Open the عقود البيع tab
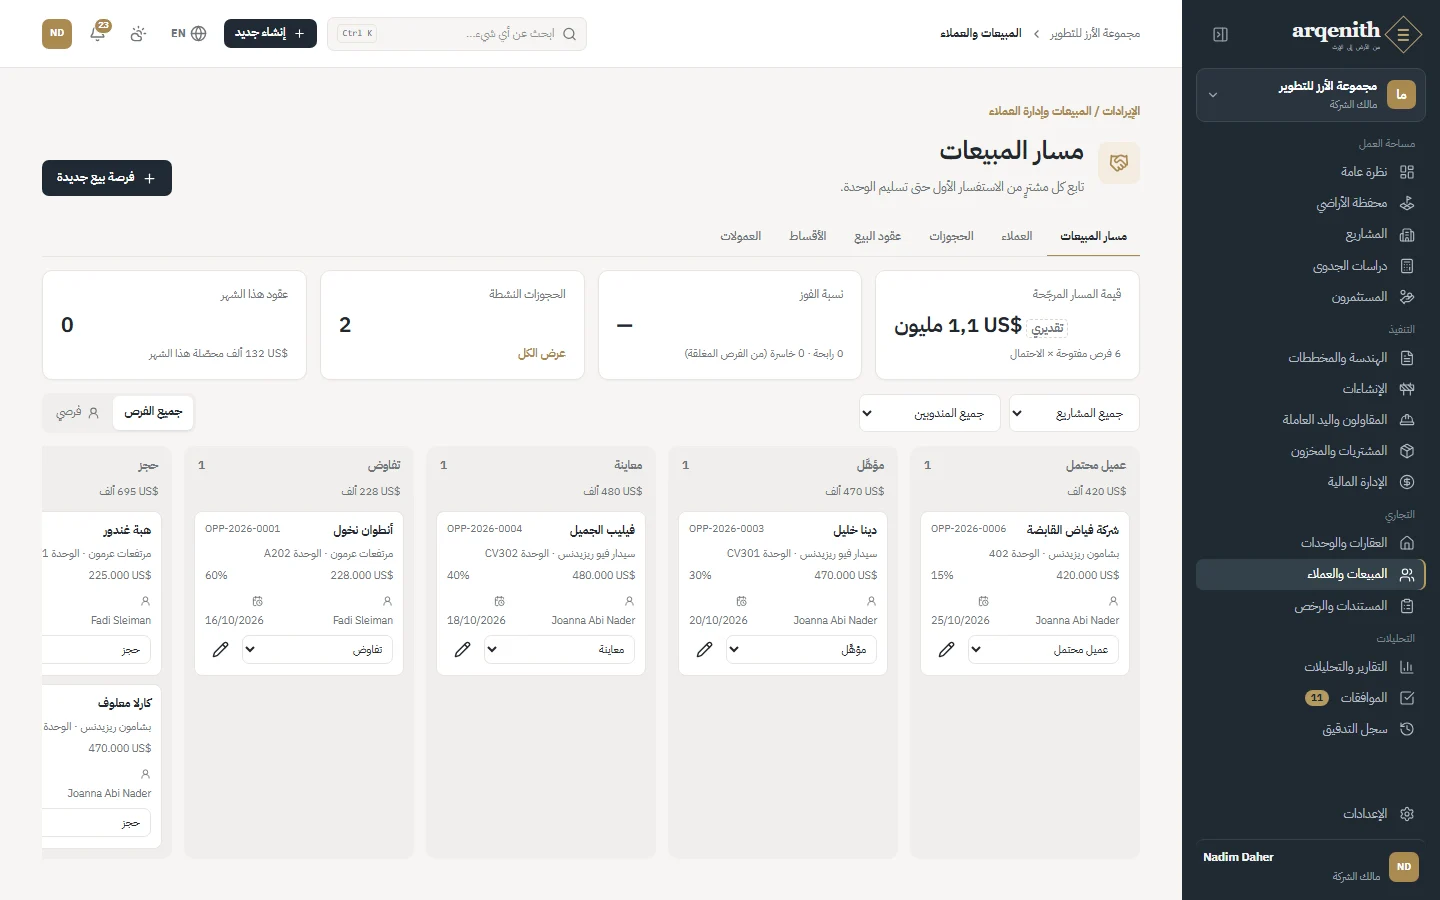This screenshot has height=900, width=1440. pyautogui.click(x=878, y=236)
